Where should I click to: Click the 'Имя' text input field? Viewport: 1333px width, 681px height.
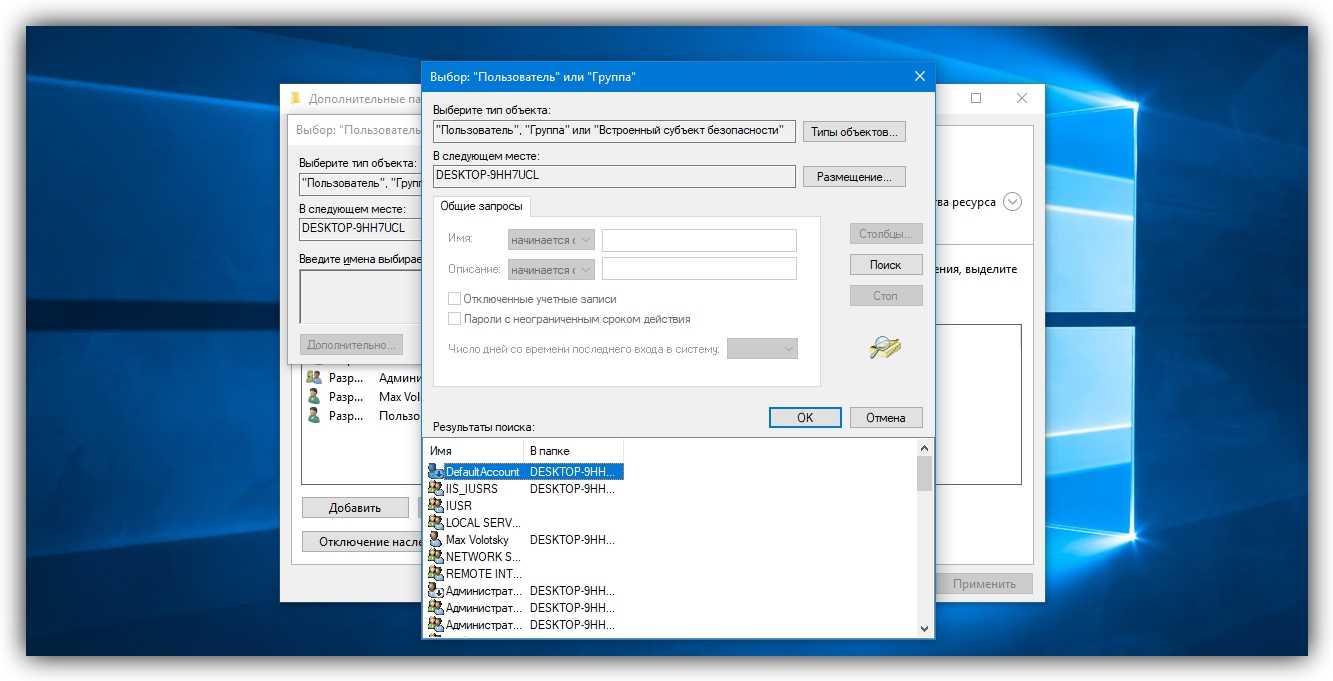coord(699,240)
